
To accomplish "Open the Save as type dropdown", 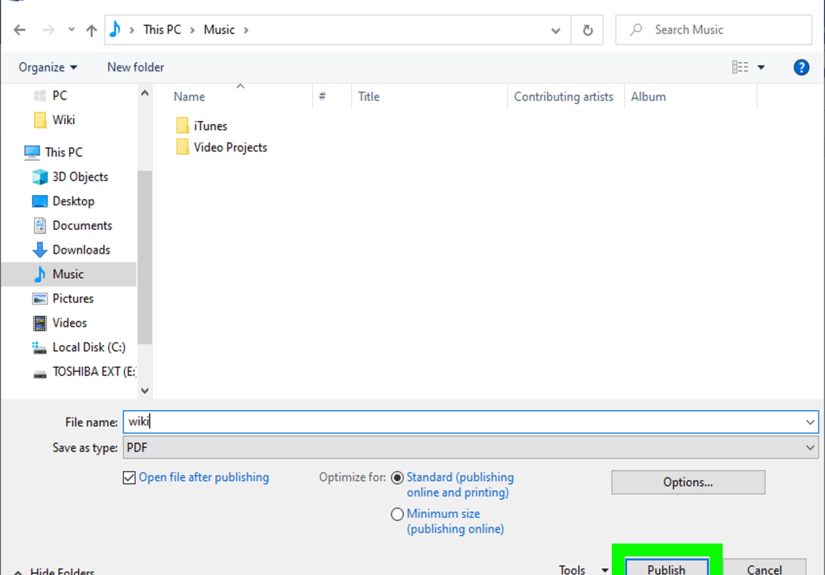I will pos(470,448).
